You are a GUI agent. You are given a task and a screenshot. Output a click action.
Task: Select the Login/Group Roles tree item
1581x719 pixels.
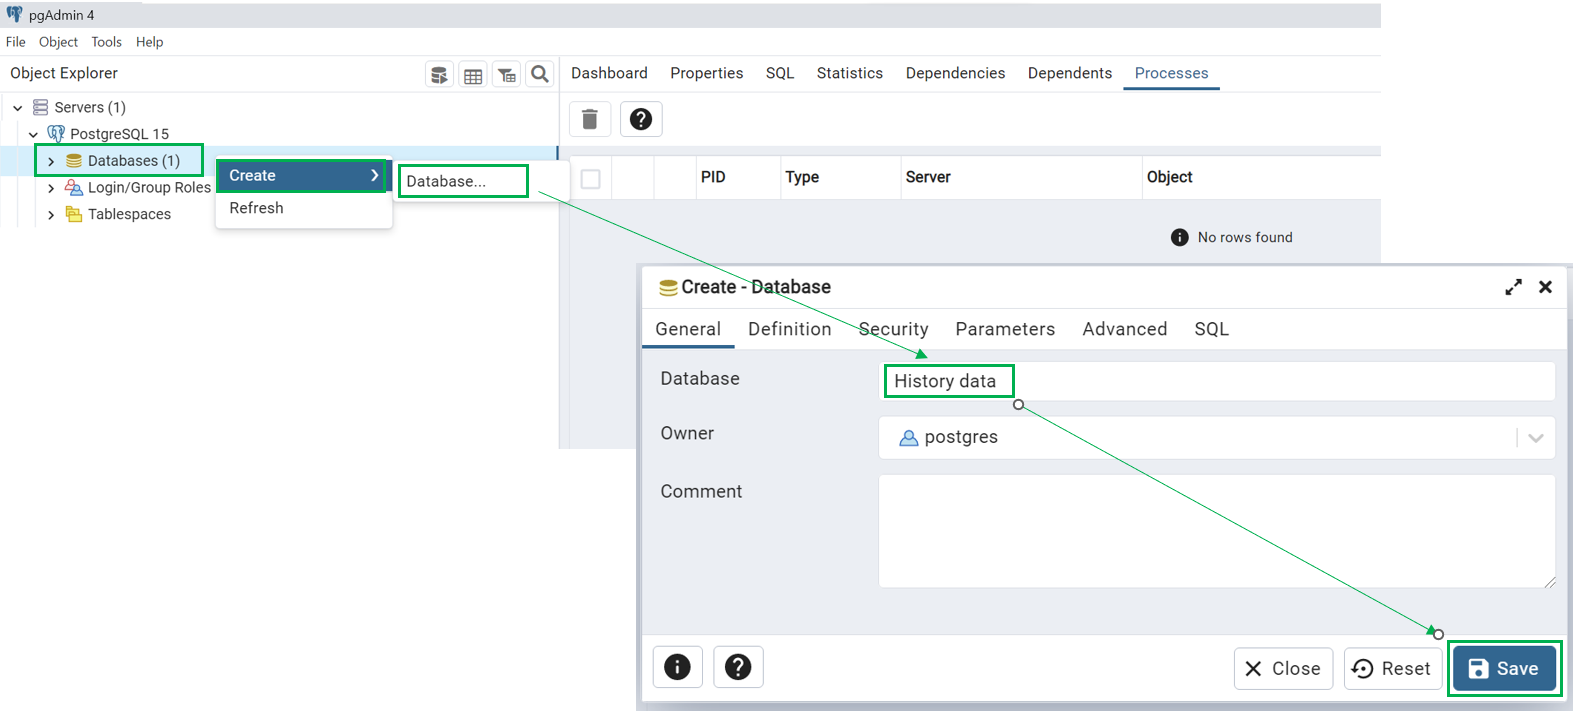click(149, 187)
